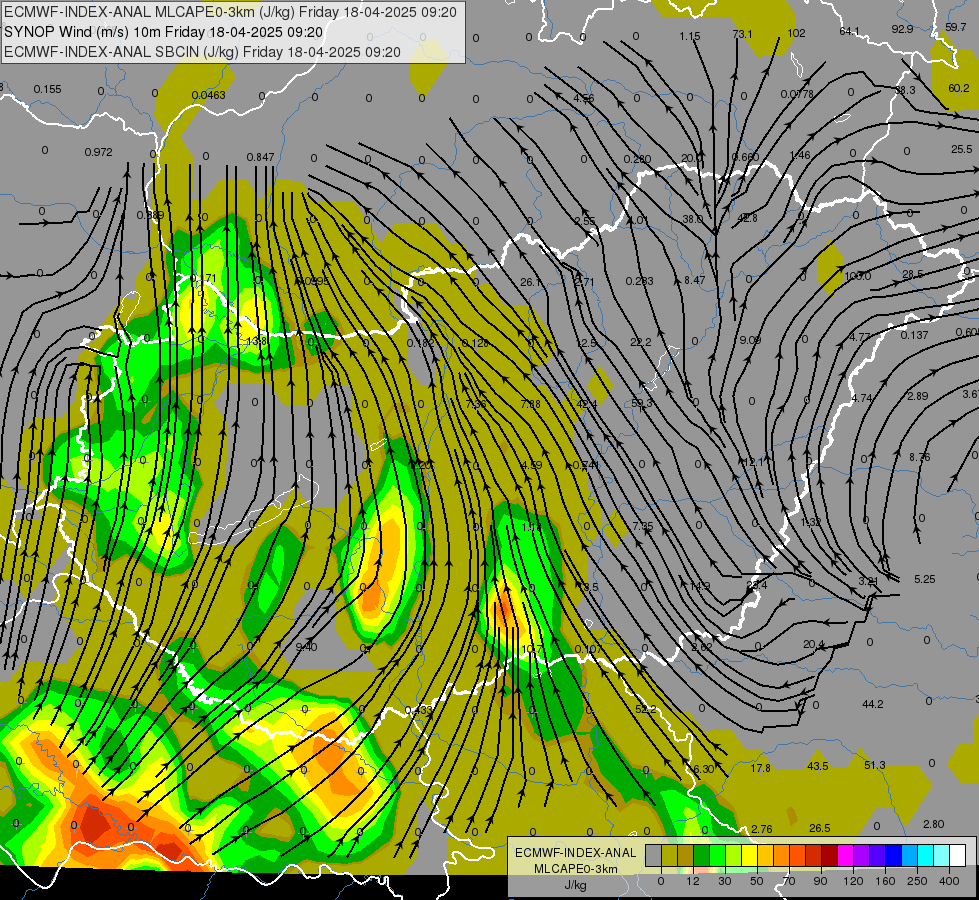Click the map value '0.847'
Image resolution: width=979 pixels, height=900 pixels.
tap(260, 157)
